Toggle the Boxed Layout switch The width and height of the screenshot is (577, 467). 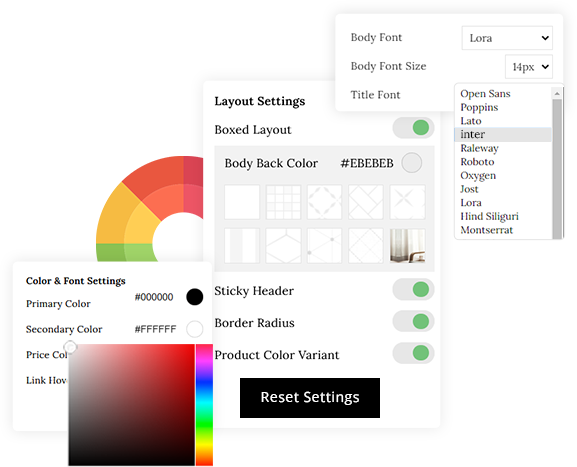pyautogui.click(x=413, y=128)
